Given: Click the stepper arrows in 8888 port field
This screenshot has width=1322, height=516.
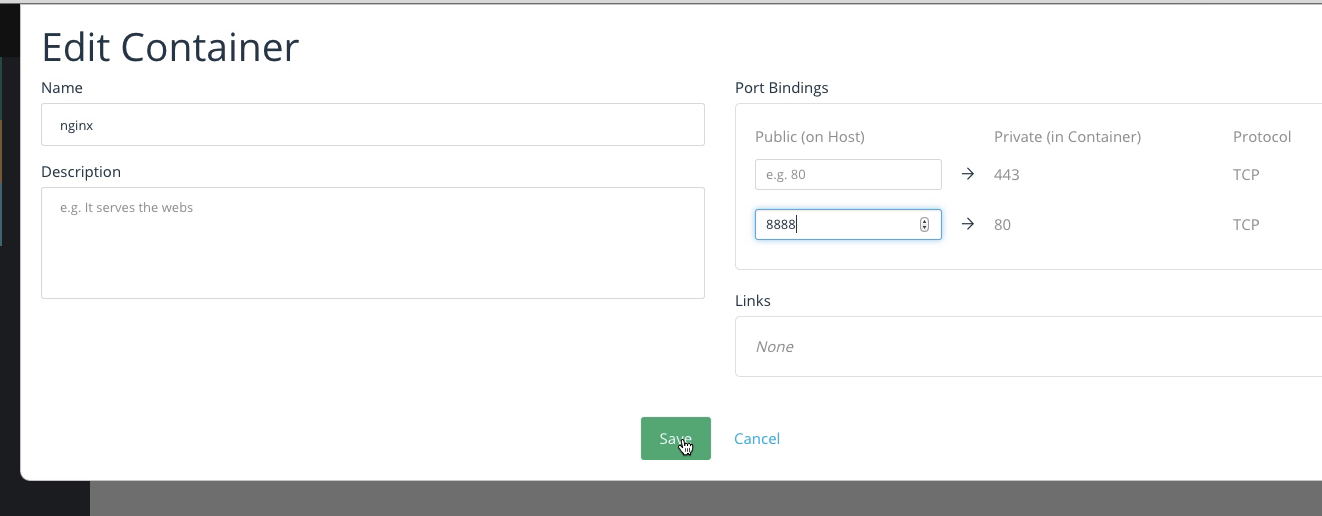Looking at the screenshot, I should pyautogui.click(x=924, y=224).
